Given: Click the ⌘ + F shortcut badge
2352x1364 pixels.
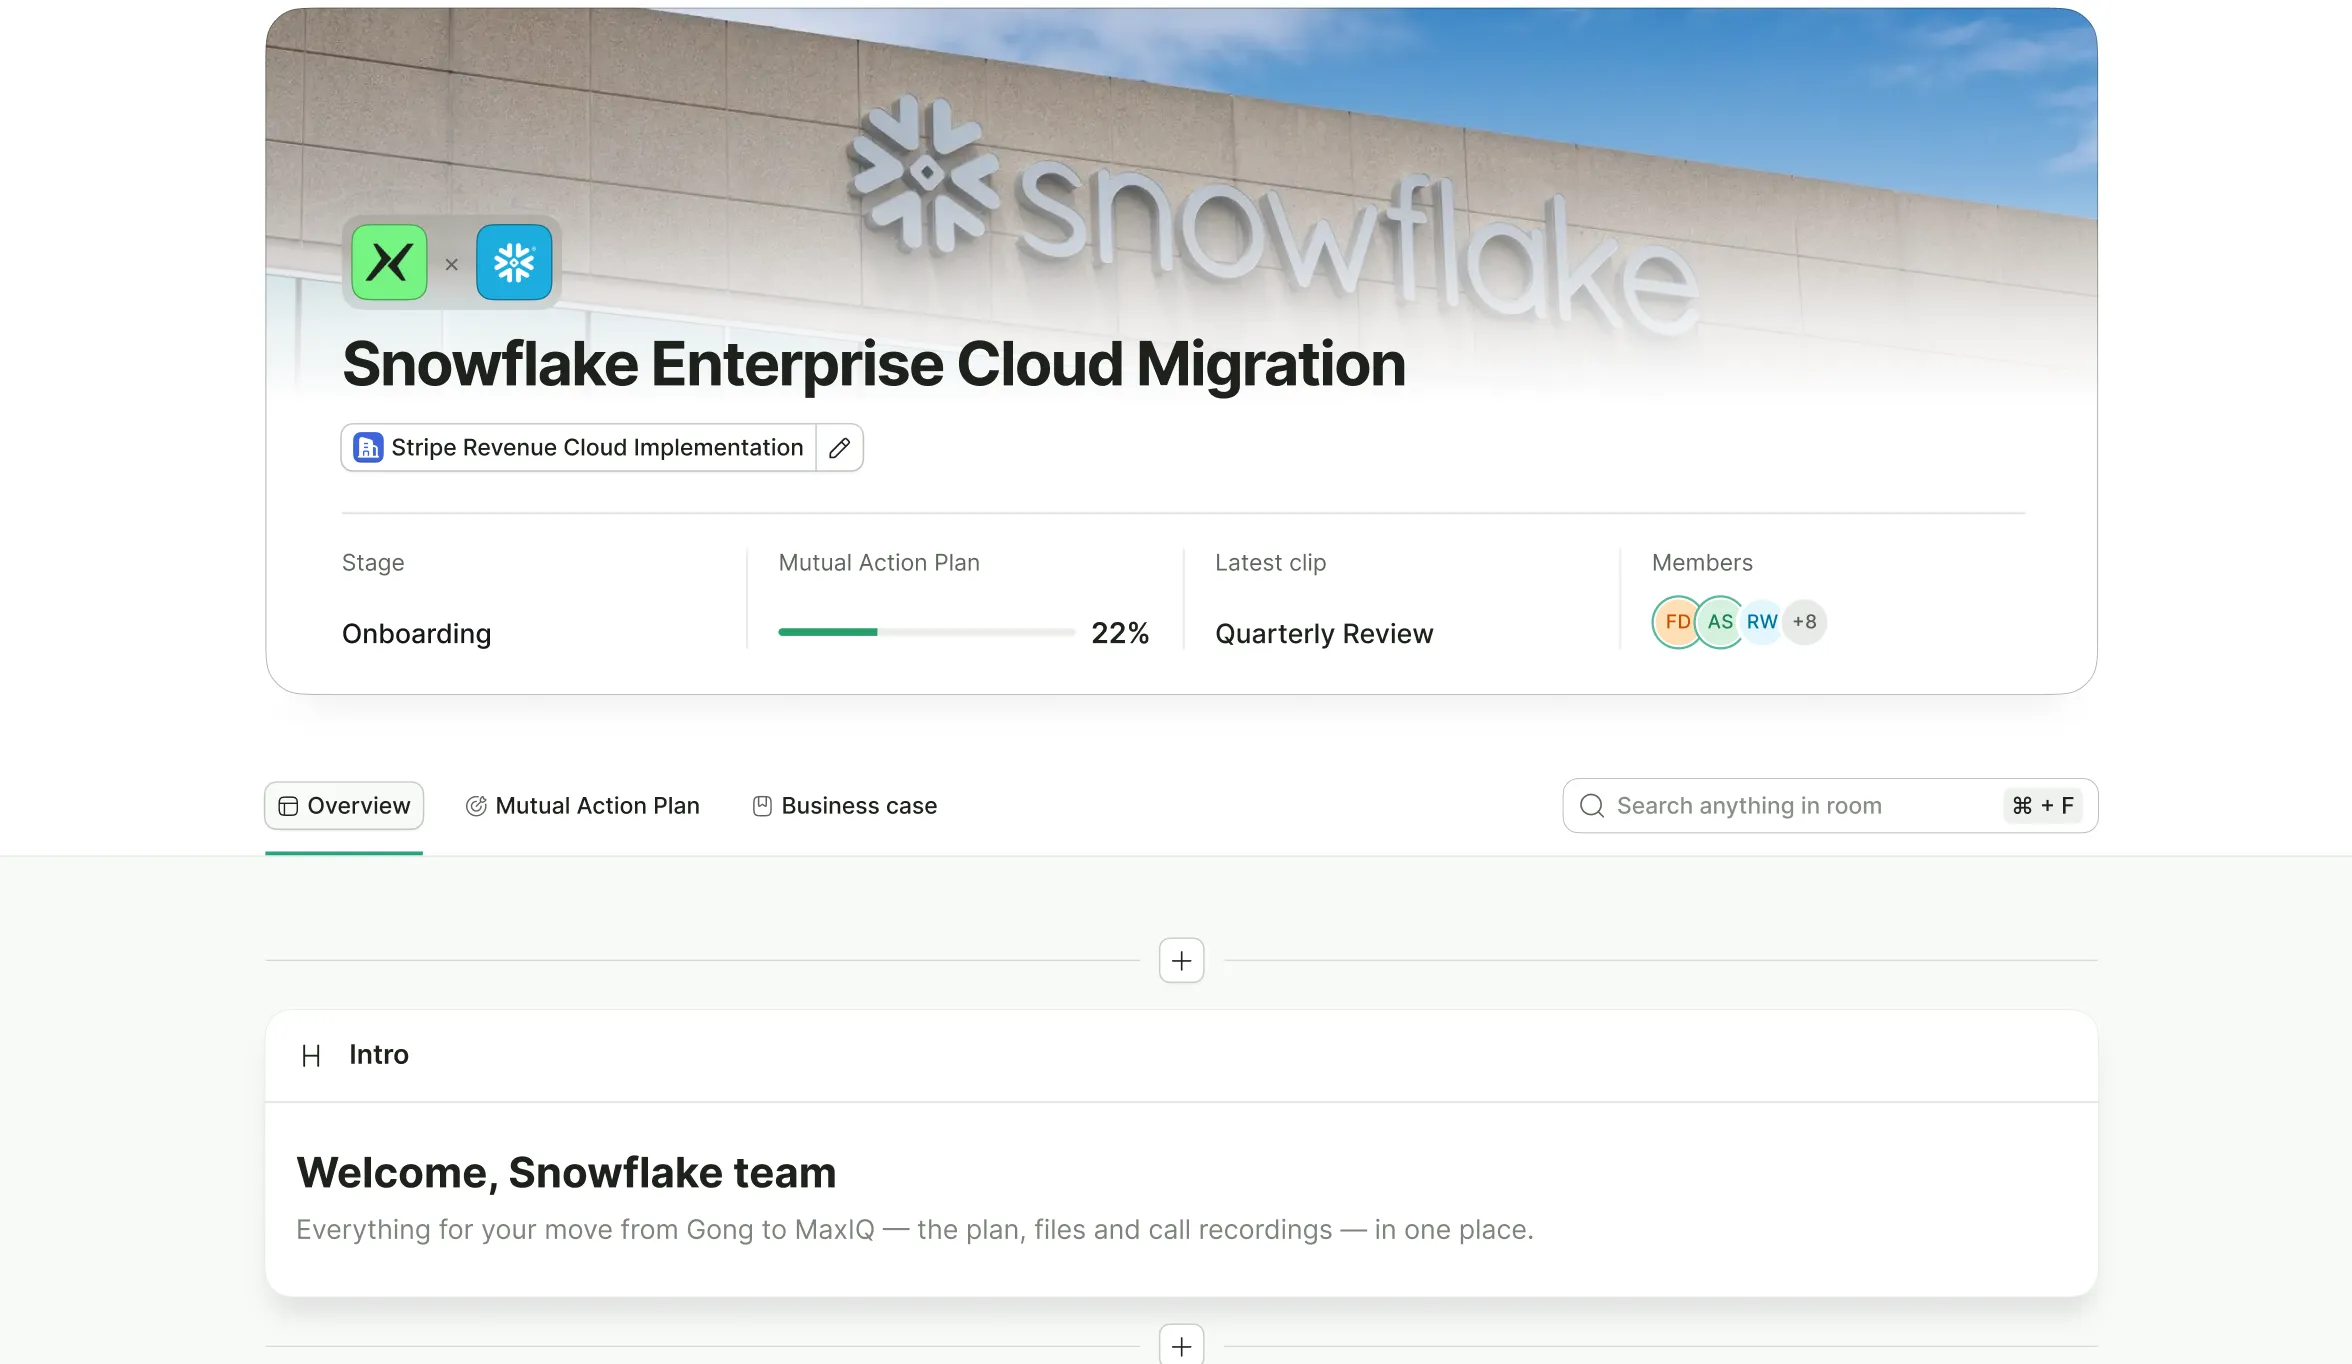Looking at the screenshot, I should click(2043, 806).
